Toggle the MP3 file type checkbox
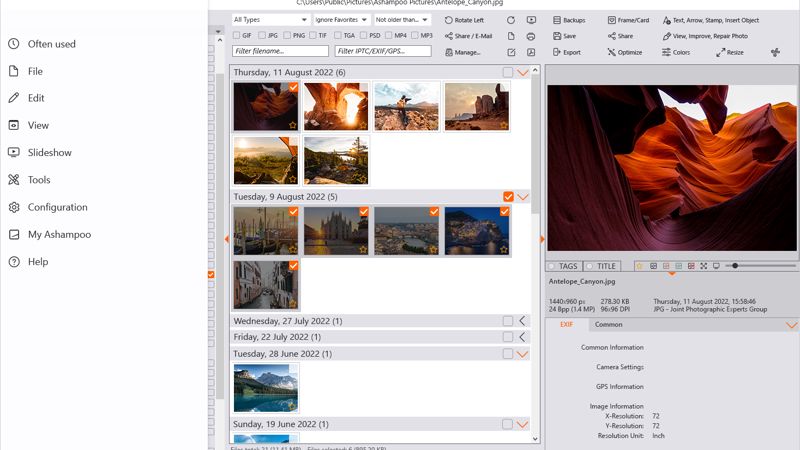 (x=415, y=35)
